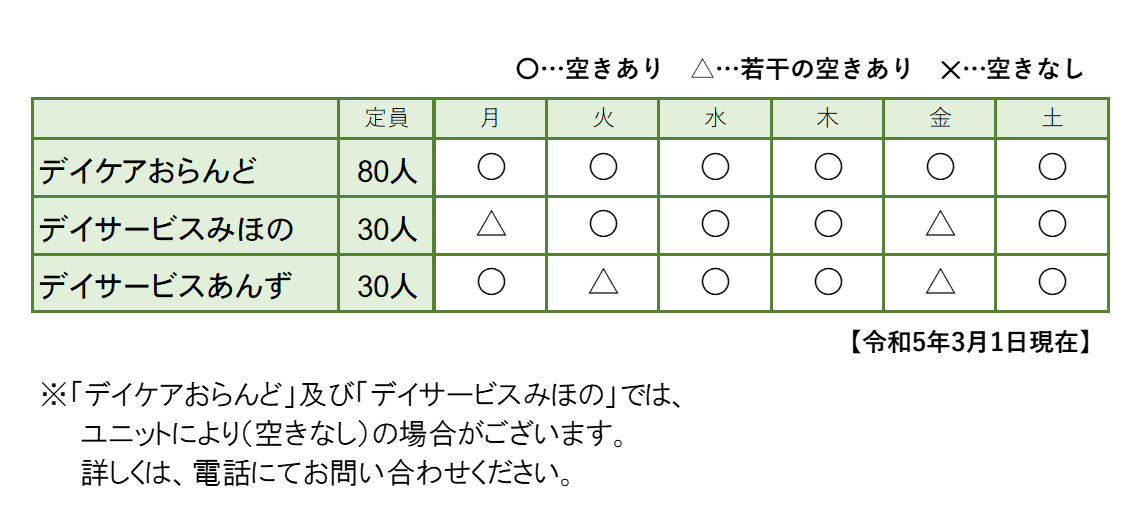
Task: Click the Tuesday triangle for デイサービスあんず
Action: (603, 283)
